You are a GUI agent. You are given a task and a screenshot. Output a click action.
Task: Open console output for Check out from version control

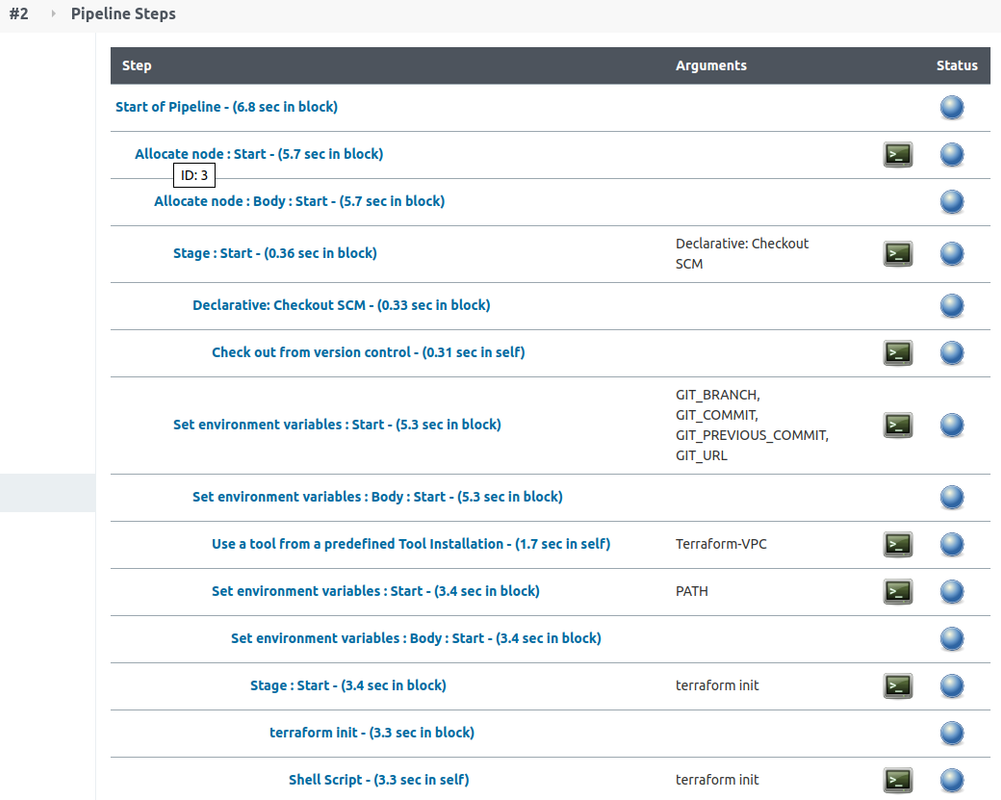(897, 352)
